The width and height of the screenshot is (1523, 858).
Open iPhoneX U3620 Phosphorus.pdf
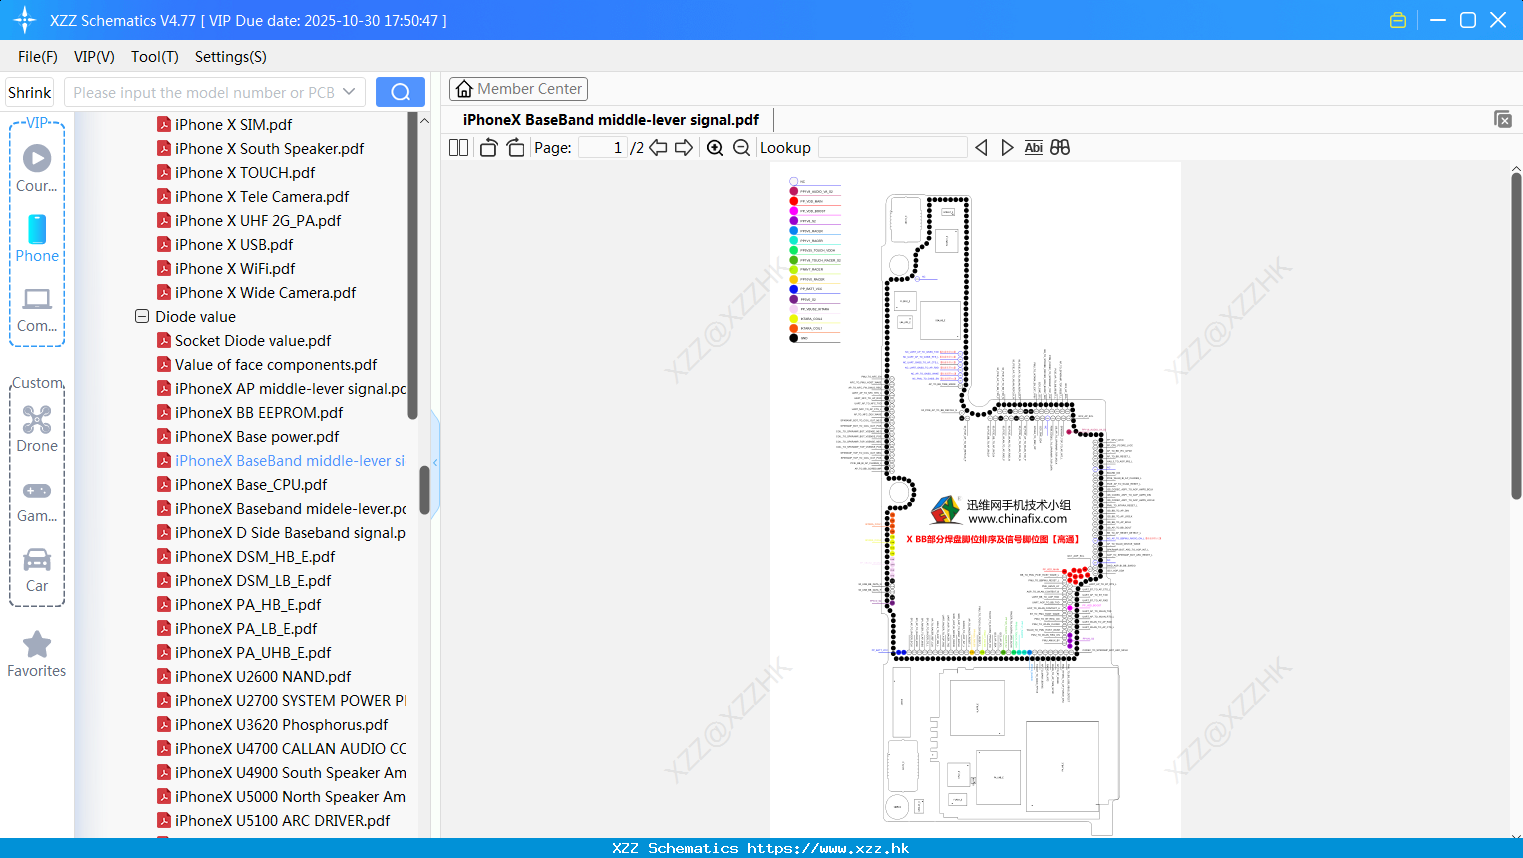click(273, 724)
